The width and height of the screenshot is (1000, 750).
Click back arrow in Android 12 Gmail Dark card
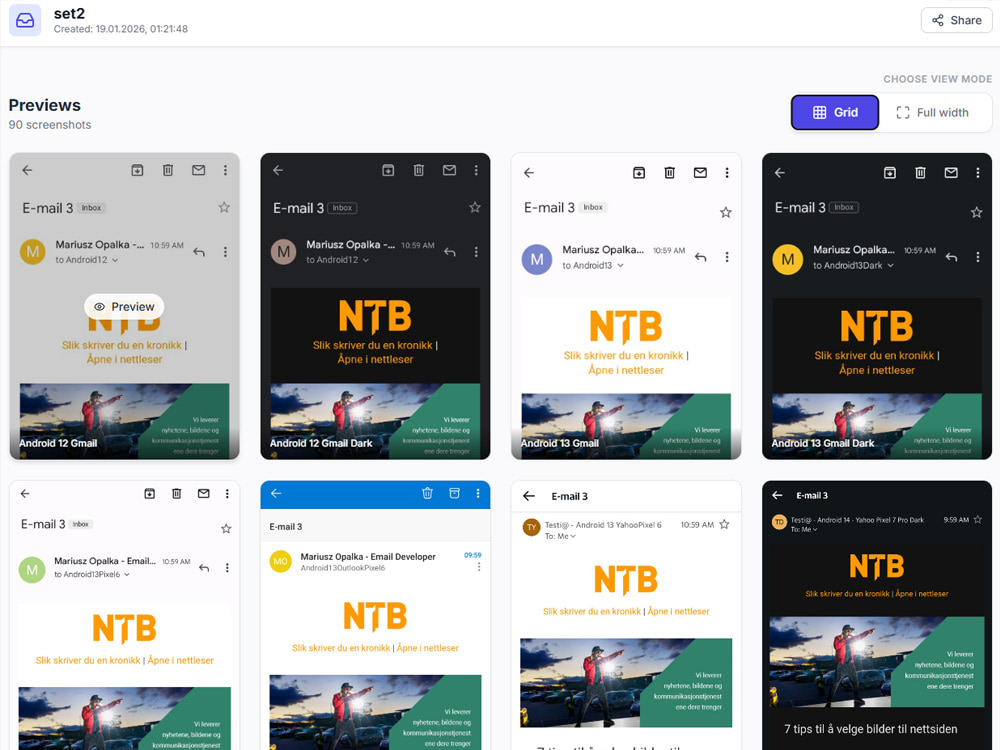pyautogui.click(x=278, y=170)
